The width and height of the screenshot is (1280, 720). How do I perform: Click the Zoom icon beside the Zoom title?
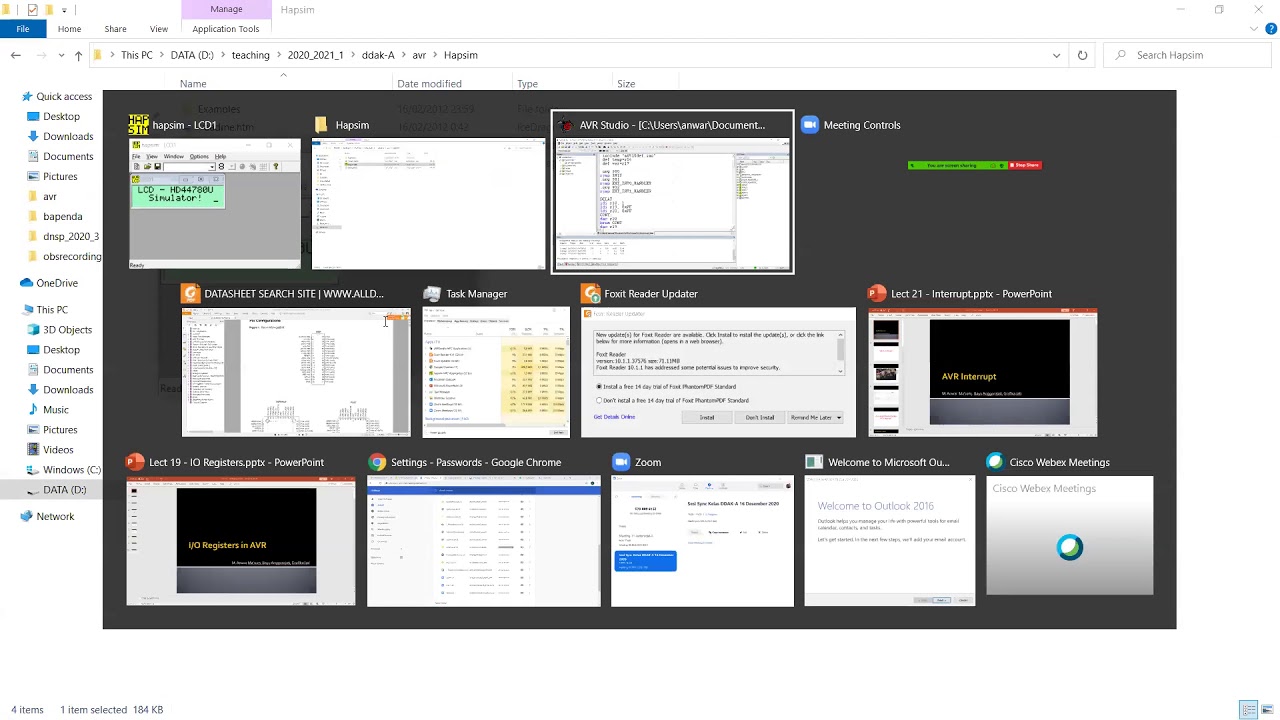click(x=621, y=463)
